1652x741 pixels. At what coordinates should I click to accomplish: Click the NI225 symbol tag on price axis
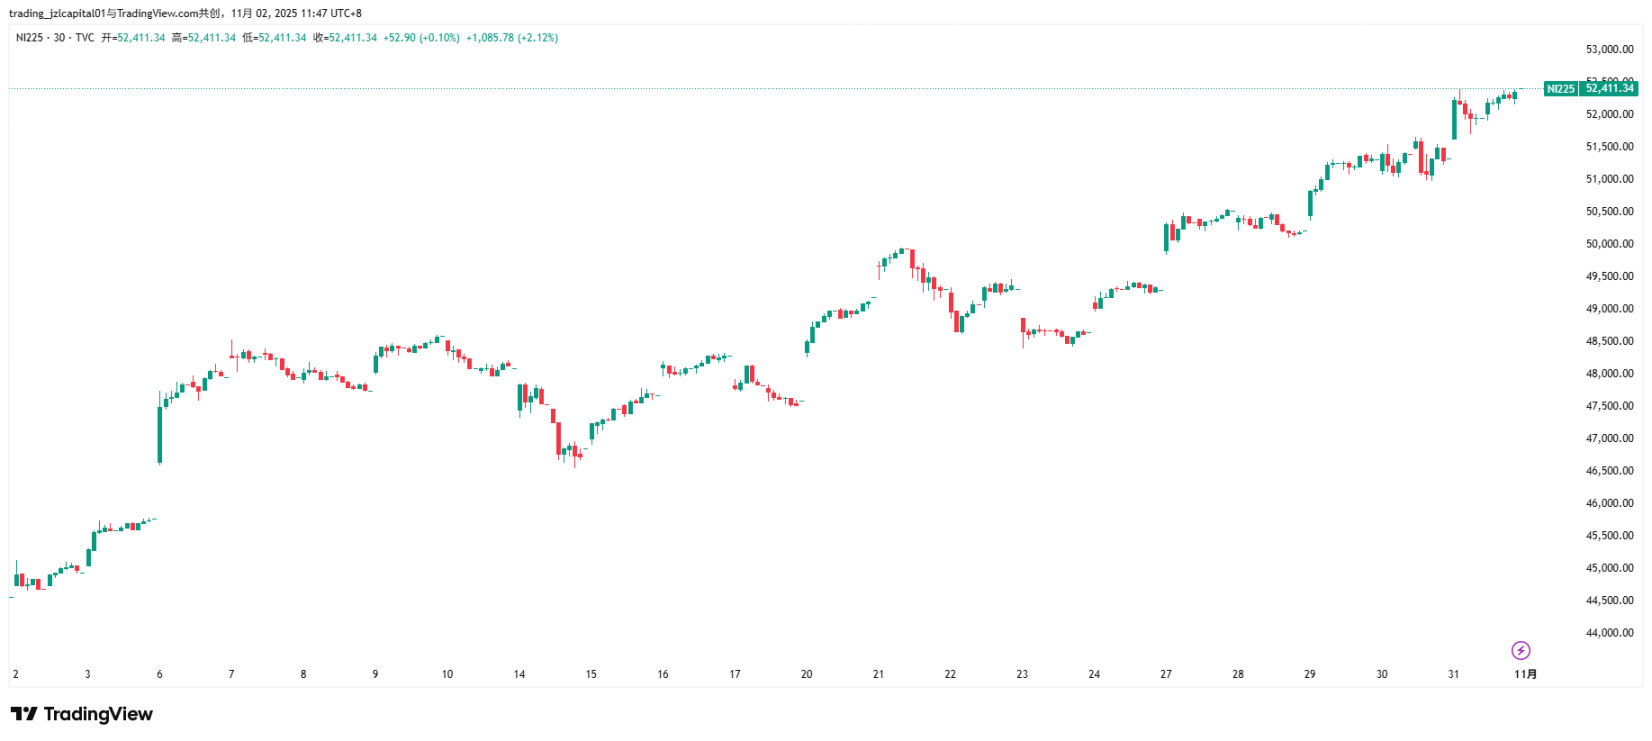point(1560,89)
